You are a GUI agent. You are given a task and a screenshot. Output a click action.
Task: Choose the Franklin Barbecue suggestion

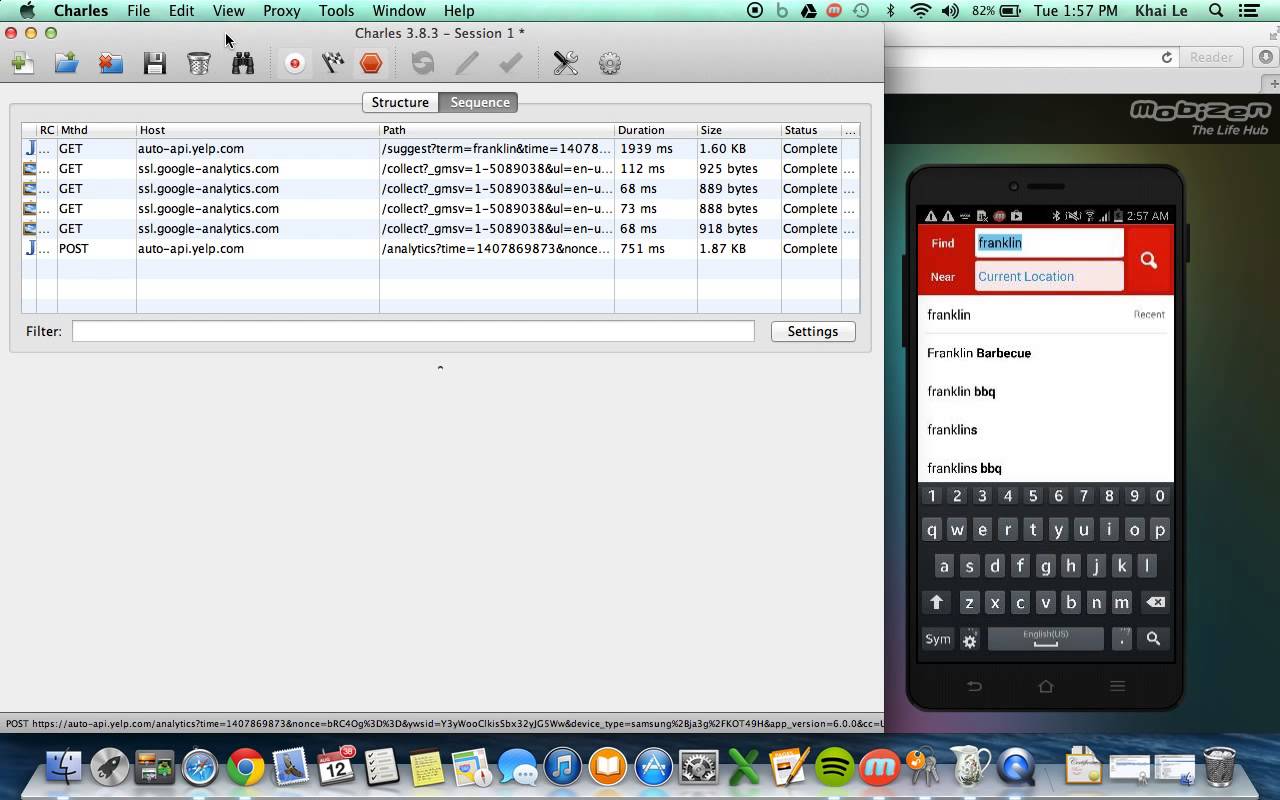1045,353
